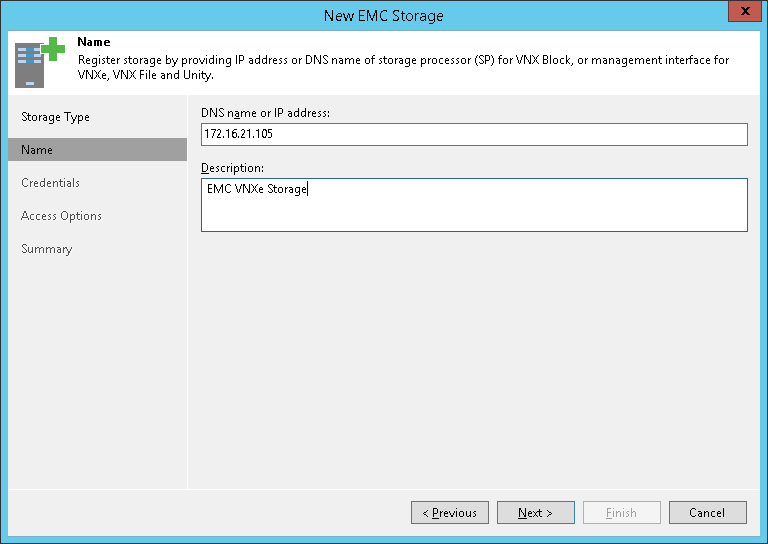Click the "Description:" field label
The image size is (768, 544).
click(232, 167)
